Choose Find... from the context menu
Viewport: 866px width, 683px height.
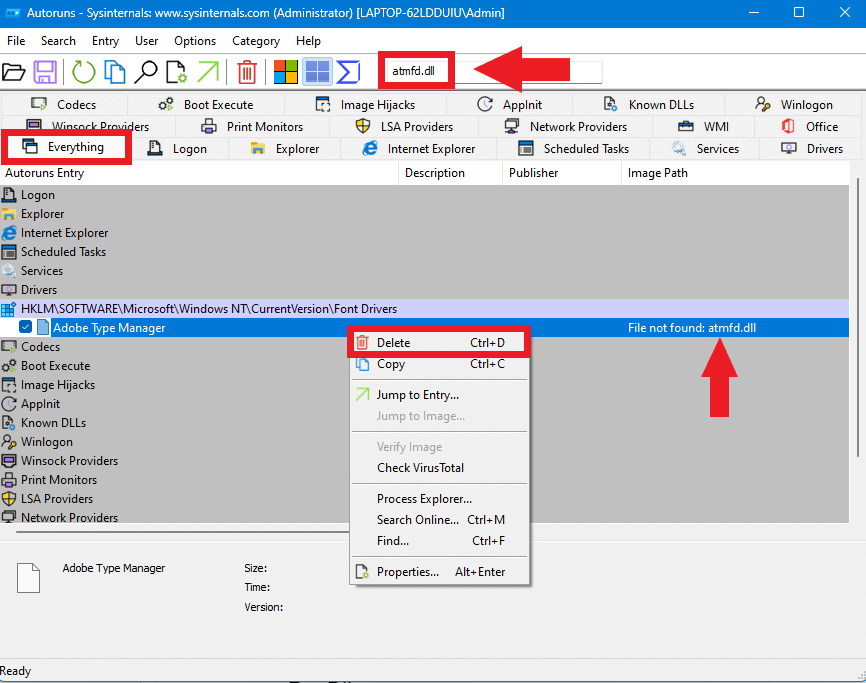point(440,541)
